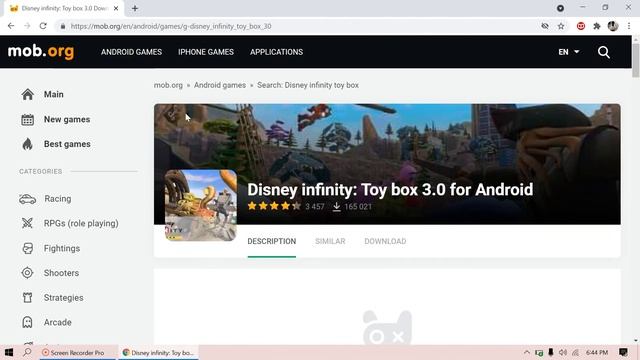Screen dimensions: 640x360
Task: Click the mob.org breadcrumb link
Action: pos(168,85)
